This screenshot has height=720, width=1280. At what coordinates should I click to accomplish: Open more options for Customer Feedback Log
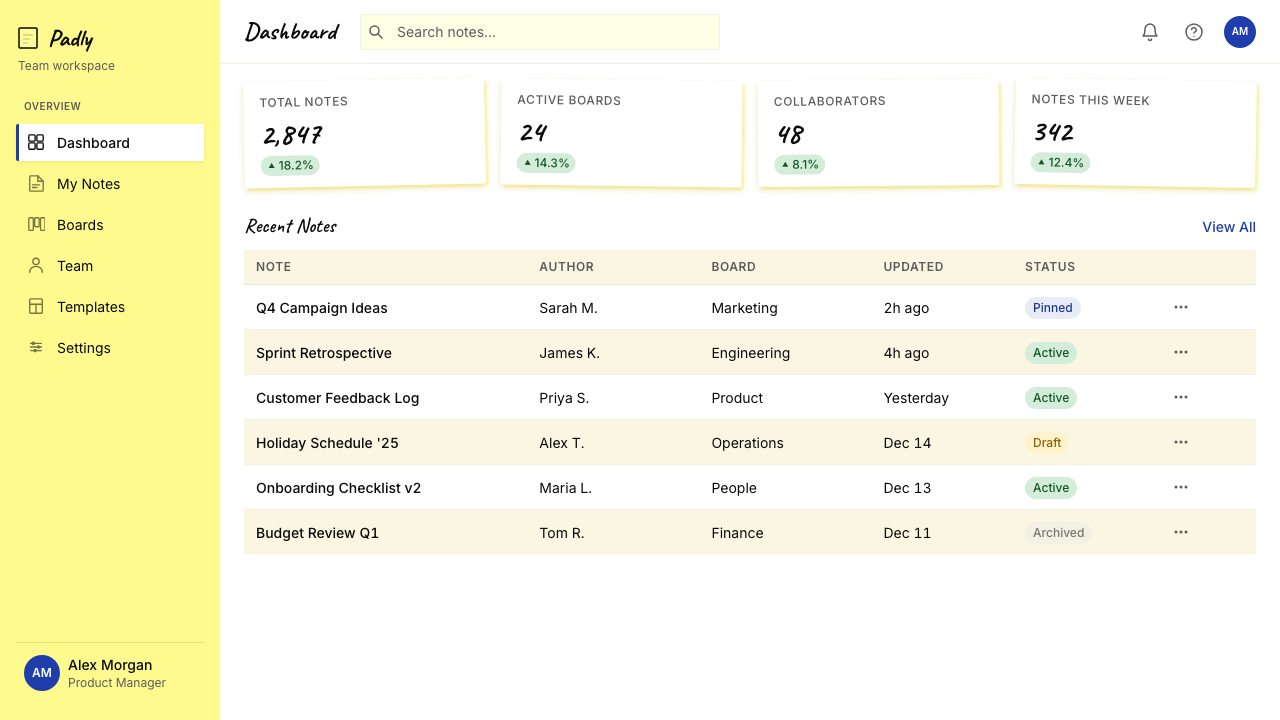1181,397
